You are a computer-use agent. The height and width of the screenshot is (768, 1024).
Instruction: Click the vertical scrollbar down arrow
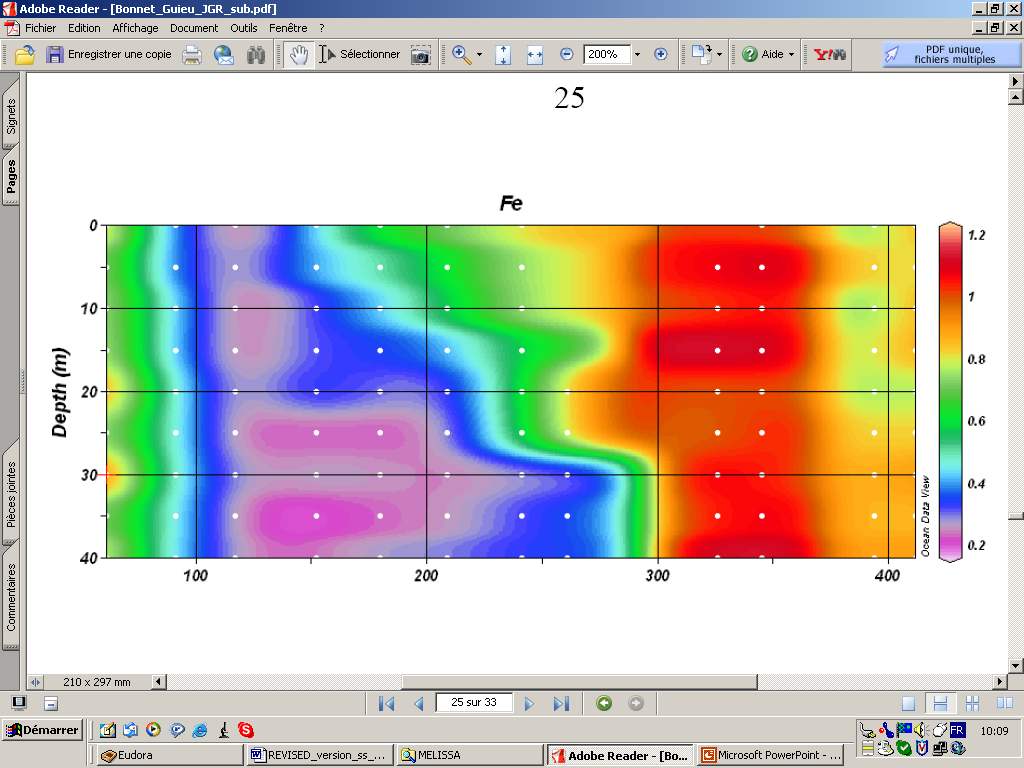(1016, 666)
